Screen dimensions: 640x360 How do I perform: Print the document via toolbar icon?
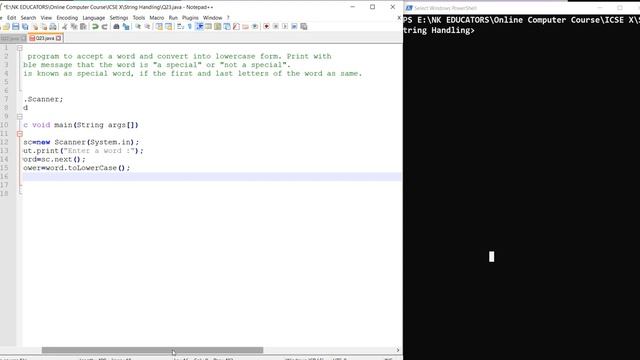tap(53, 27)
